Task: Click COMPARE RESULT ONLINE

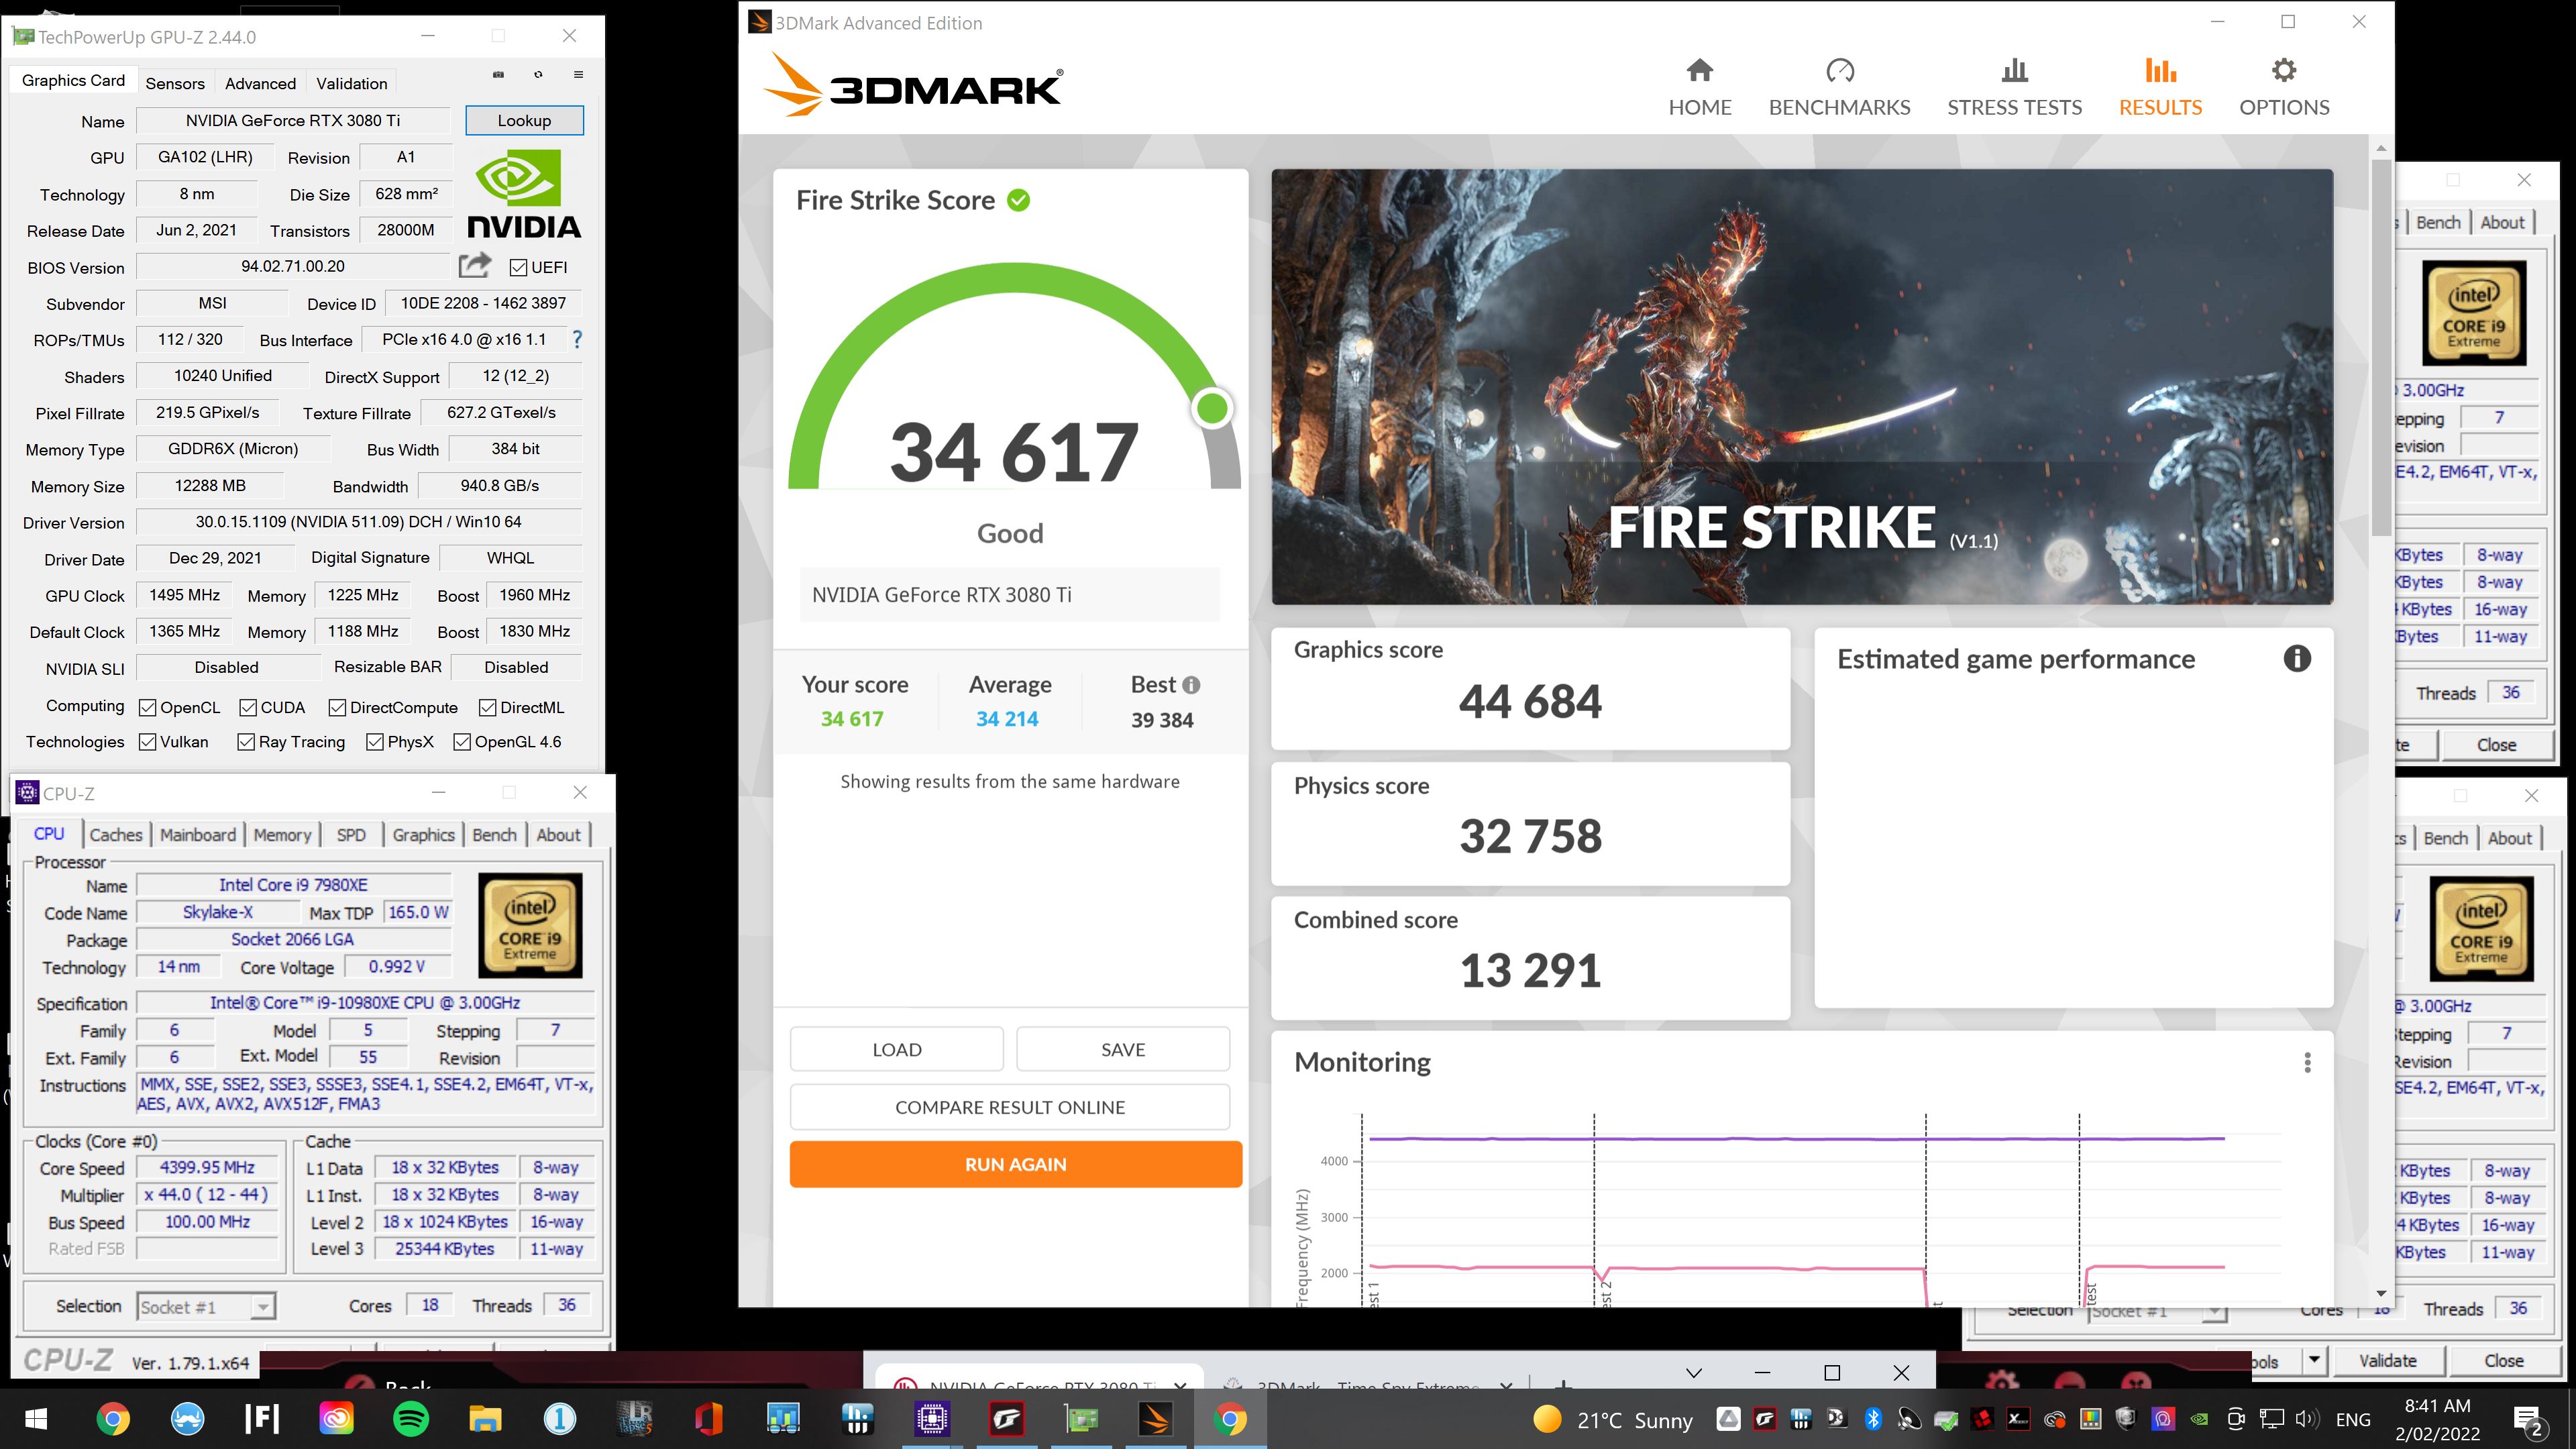Action: click(x=1010, y=1107)
